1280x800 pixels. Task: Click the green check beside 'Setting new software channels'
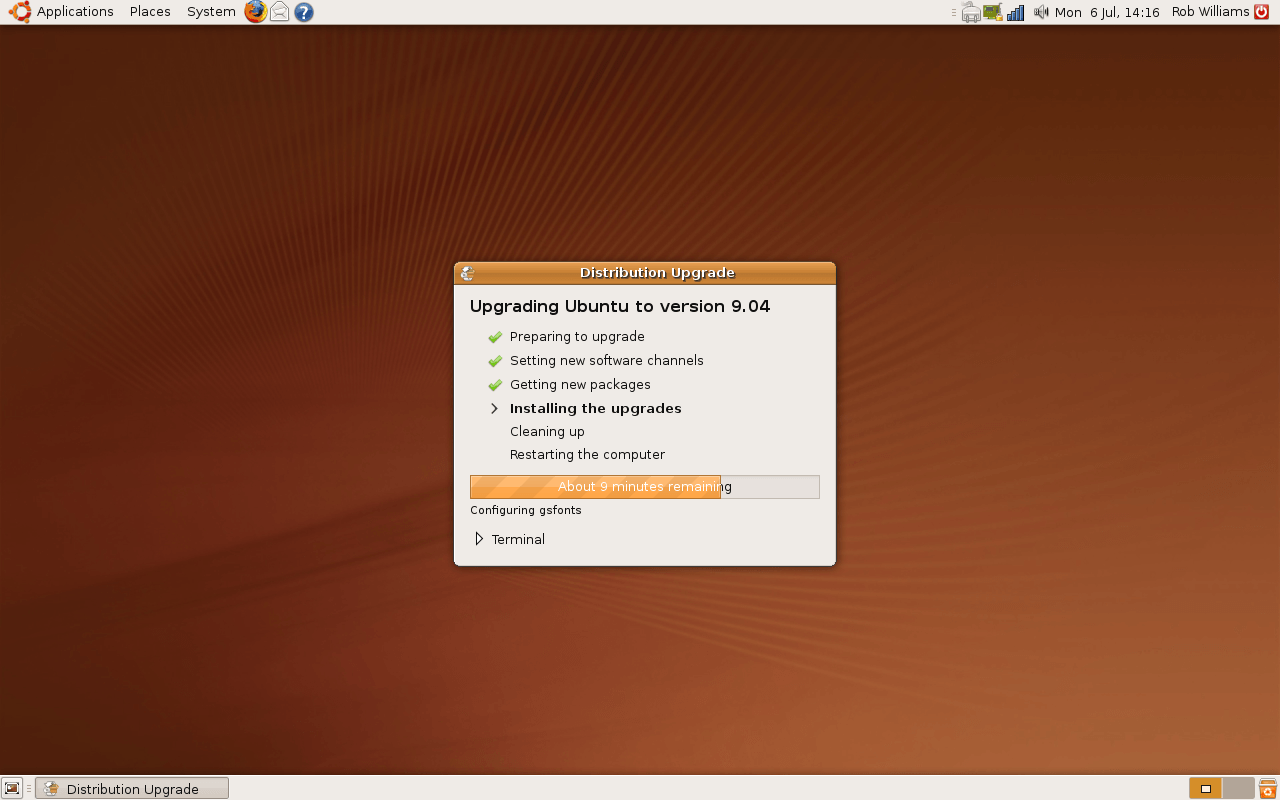point(495,361)
